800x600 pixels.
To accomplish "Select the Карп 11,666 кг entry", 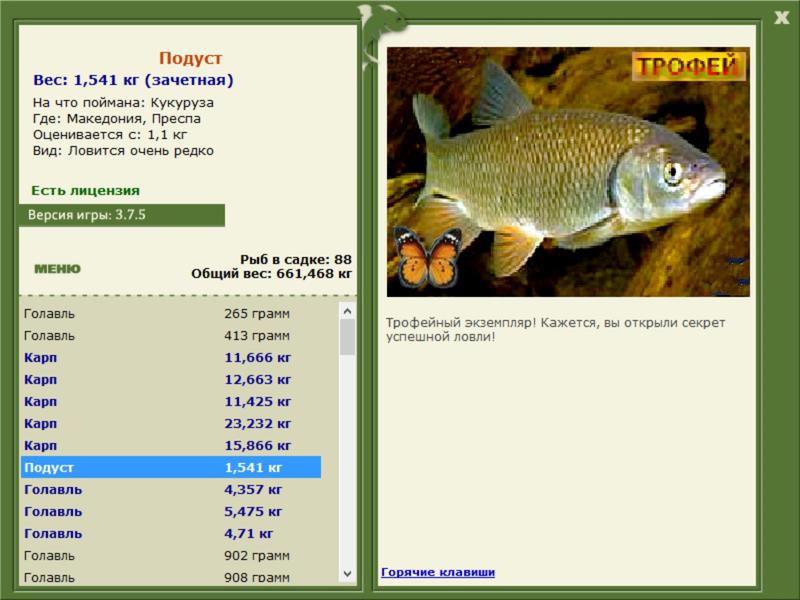I will point(171,358).
